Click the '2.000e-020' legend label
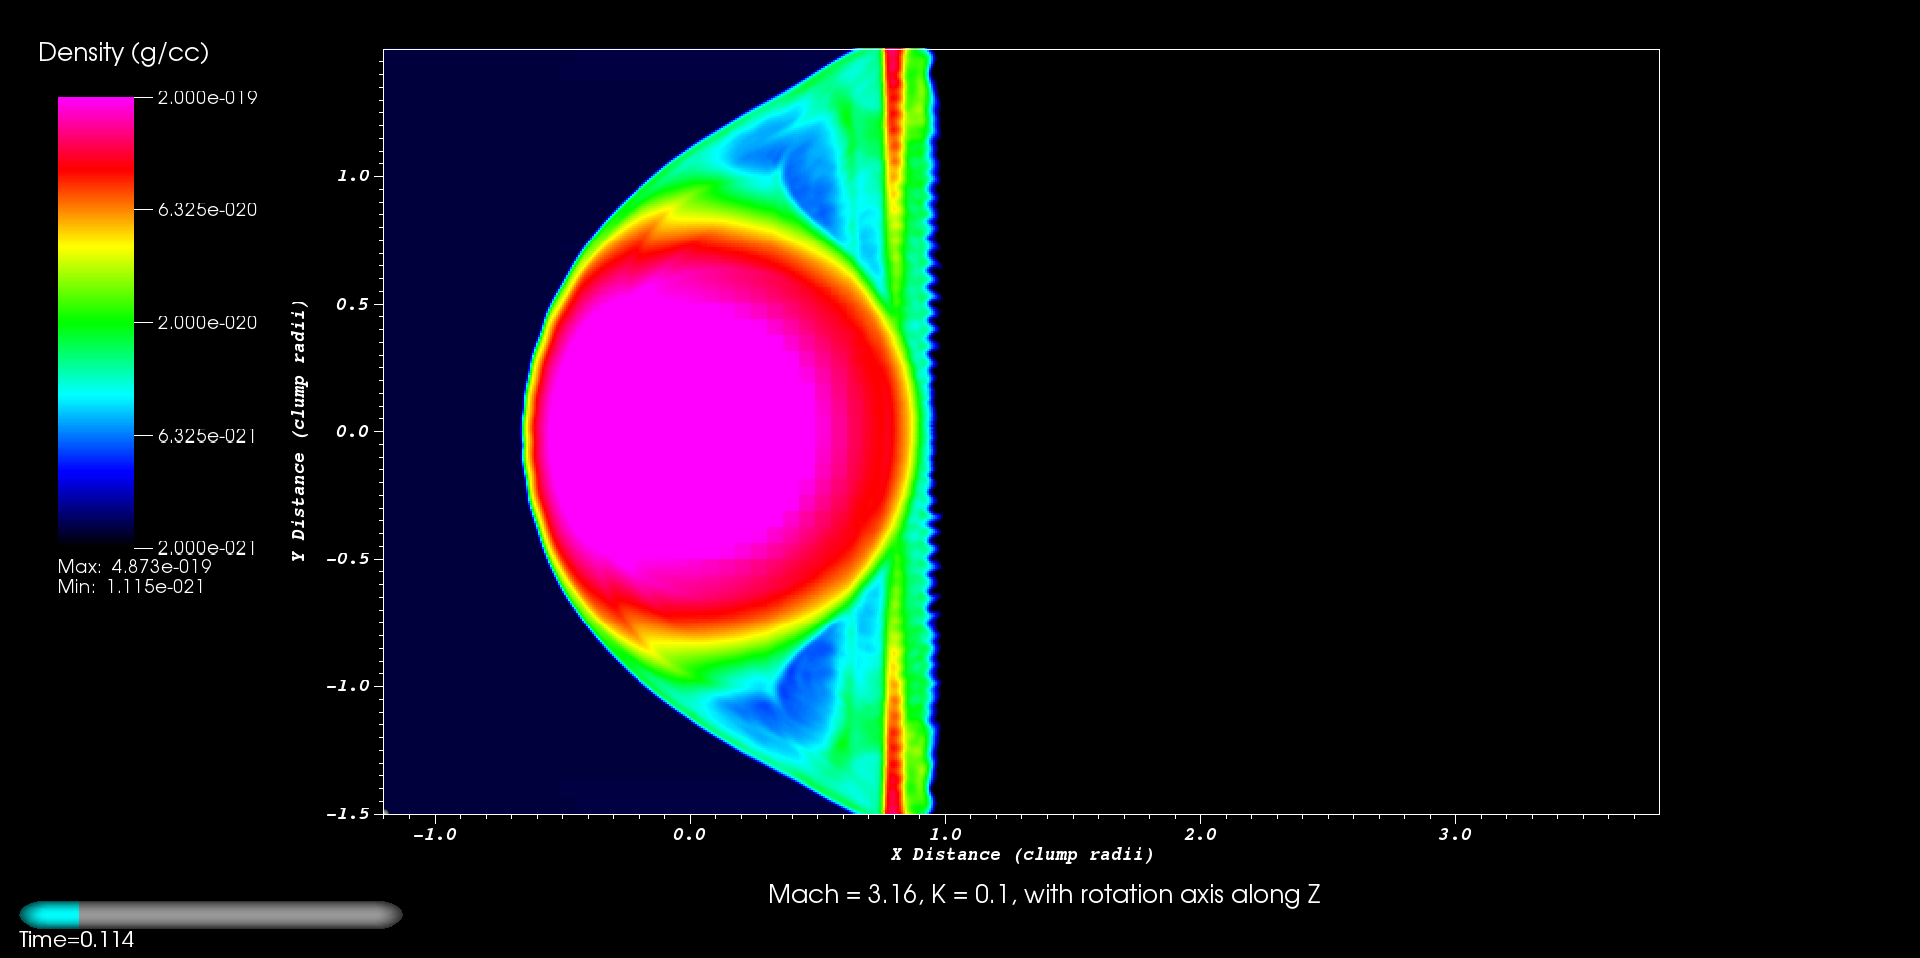 tap(207, 322)
